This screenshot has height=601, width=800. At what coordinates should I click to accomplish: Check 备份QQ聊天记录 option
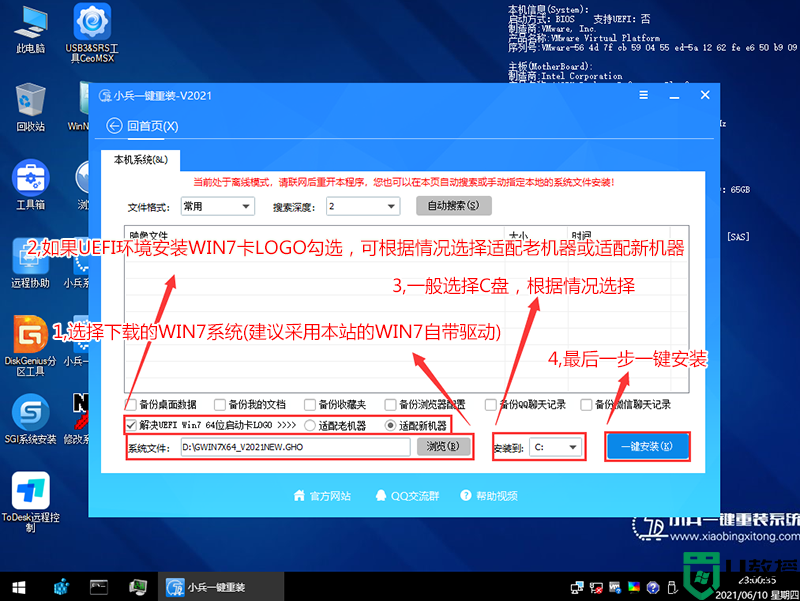pyautogui.click(x=490, y=405)
